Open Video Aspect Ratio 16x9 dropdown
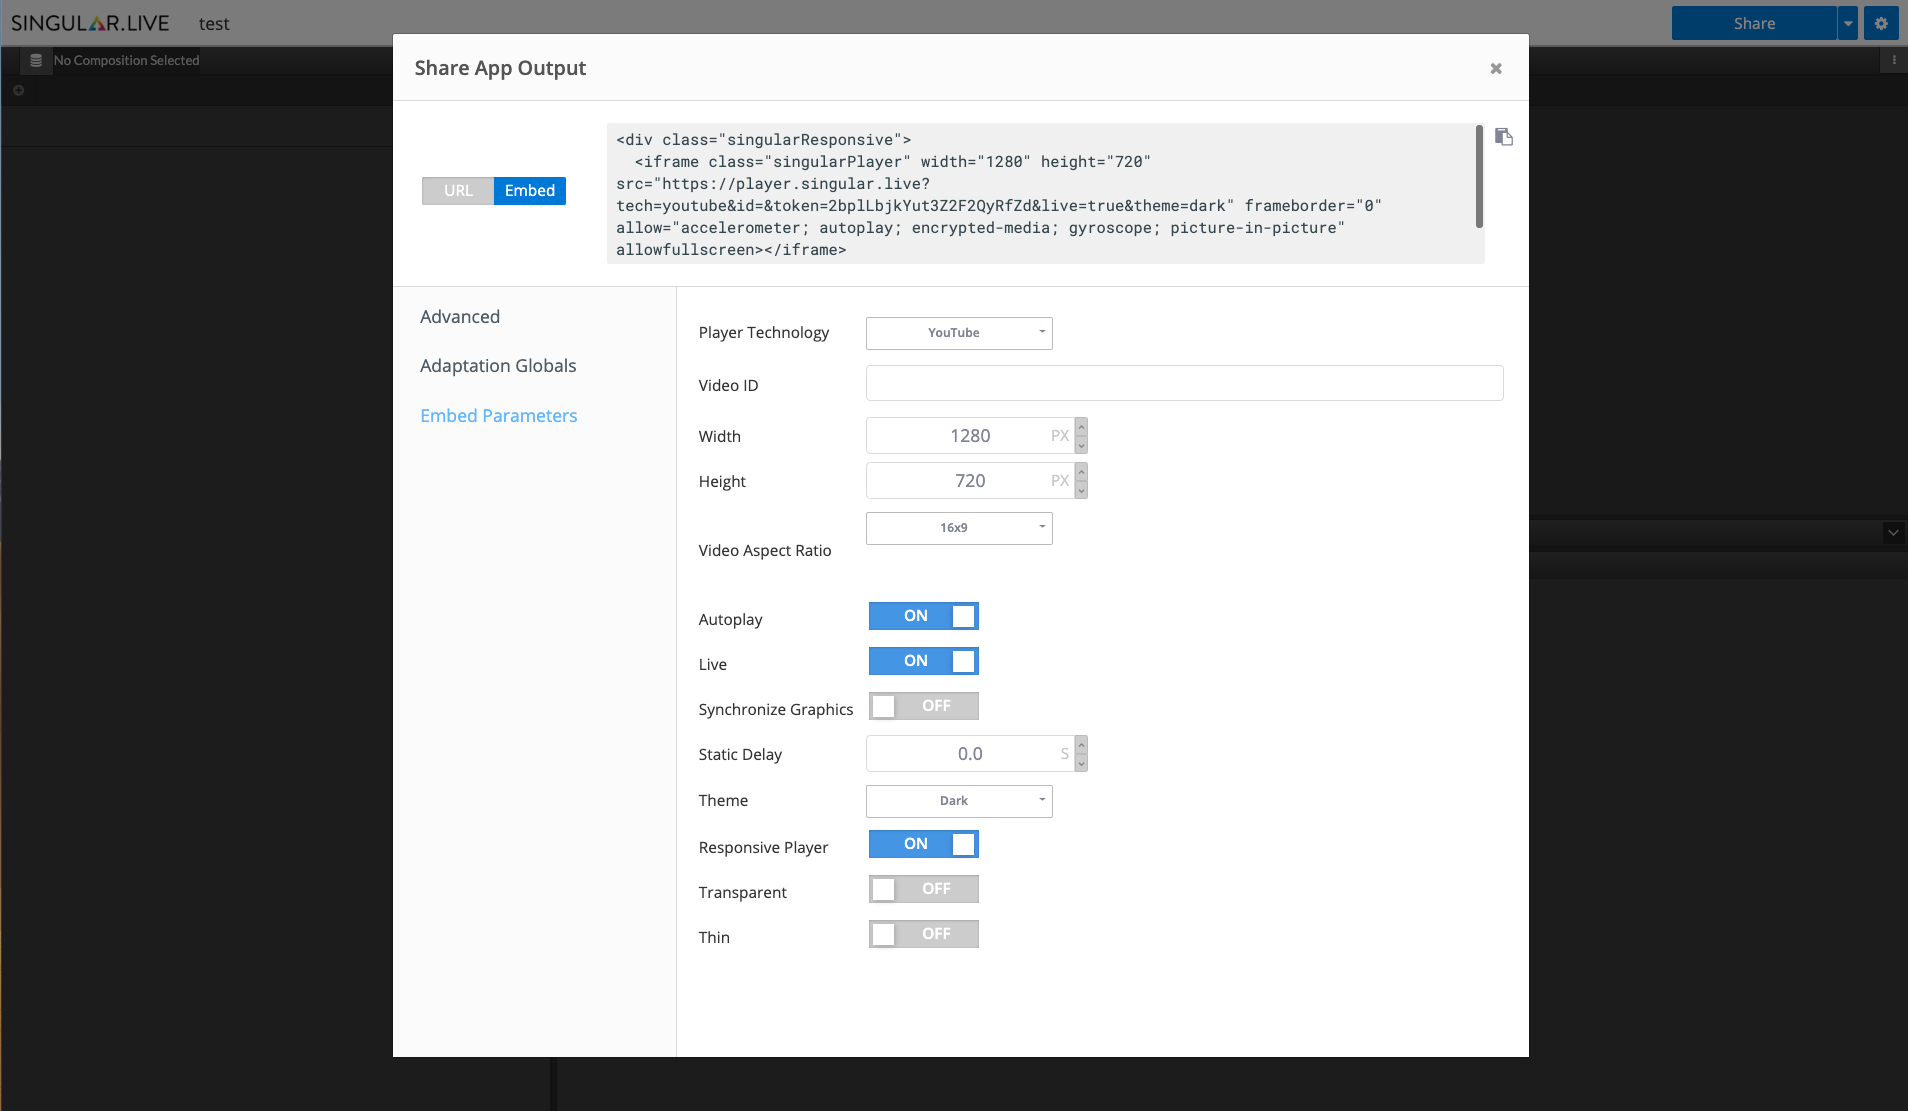Image resolution: width=1908 pixels, height=1111 pixels. 959,528
